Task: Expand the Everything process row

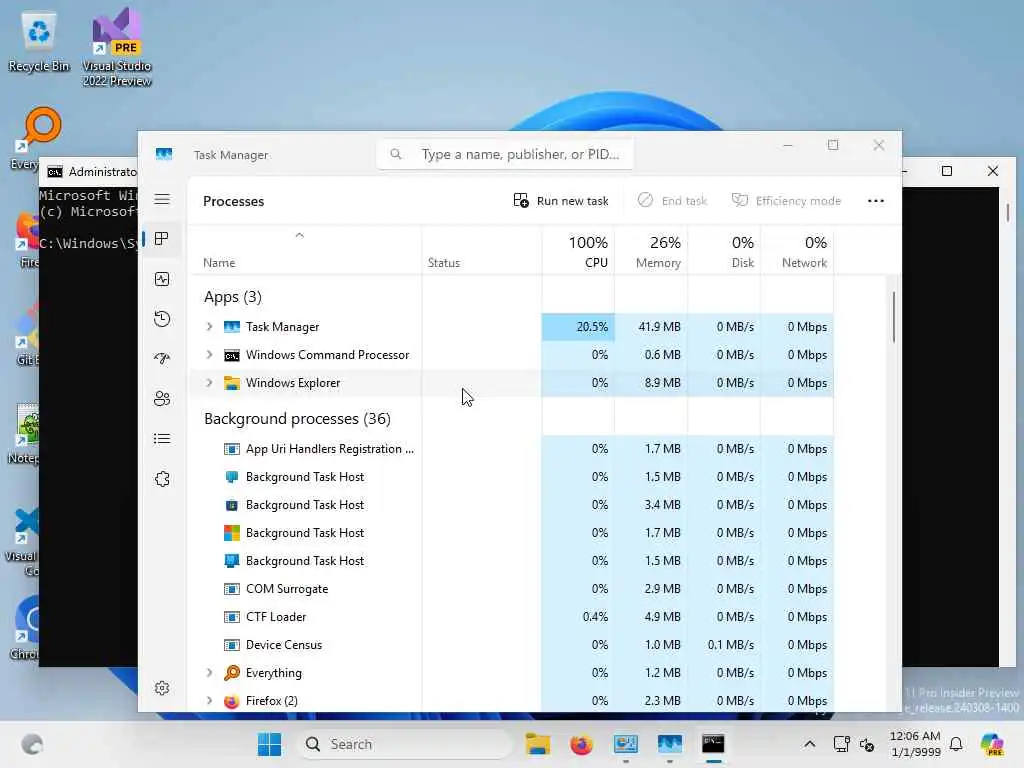Action: tap(209, 673)
